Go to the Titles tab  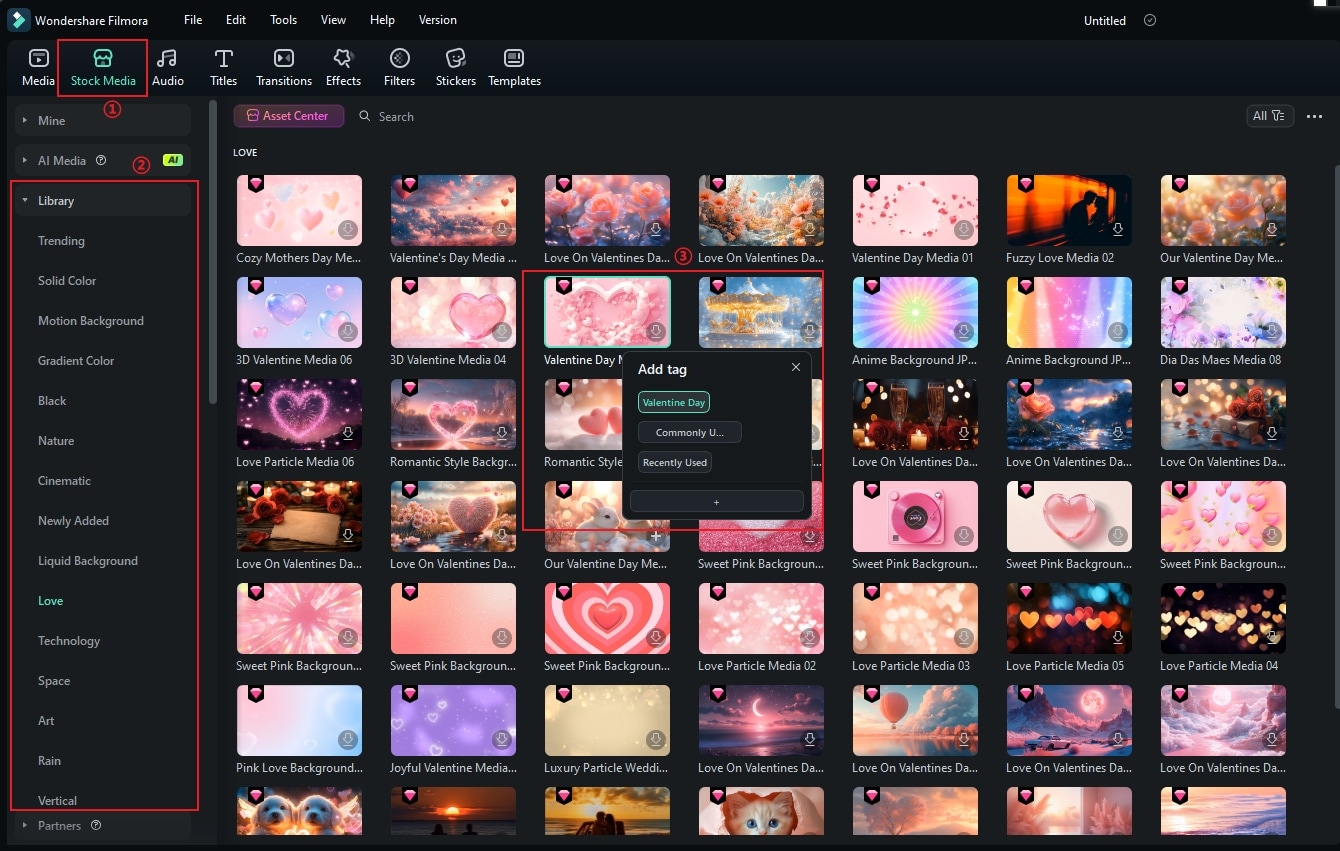[x=224, y=67]
